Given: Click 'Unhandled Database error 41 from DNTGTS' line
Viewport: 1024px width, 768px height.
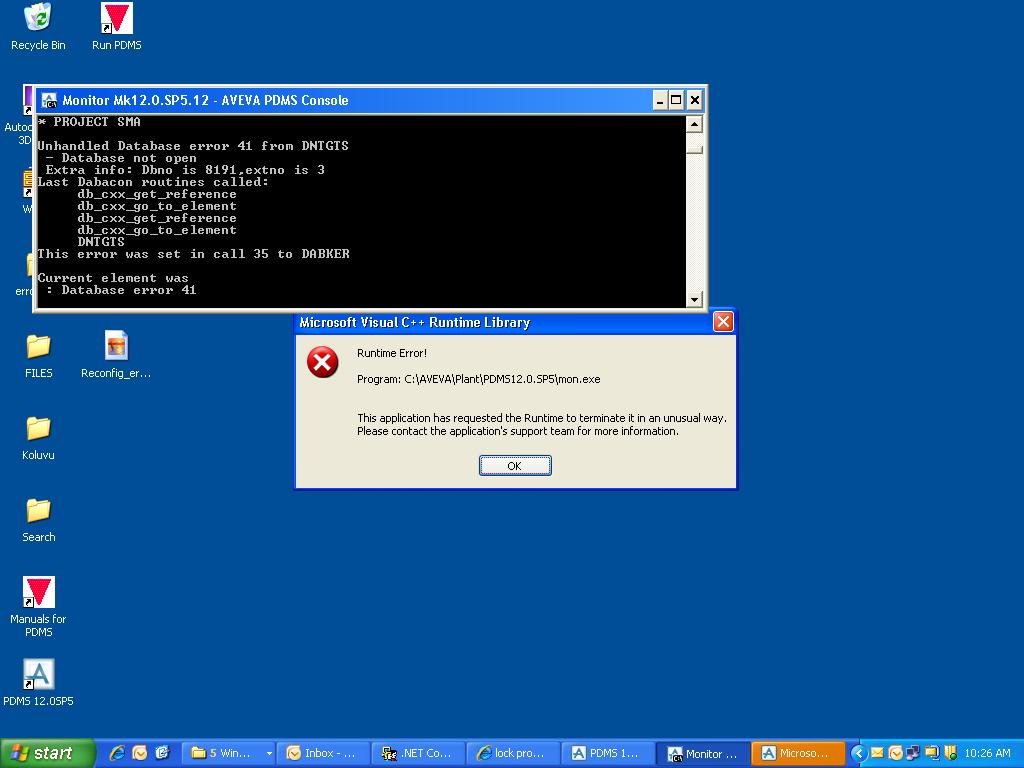Looking at the screenshot, I should click(193, 146).
